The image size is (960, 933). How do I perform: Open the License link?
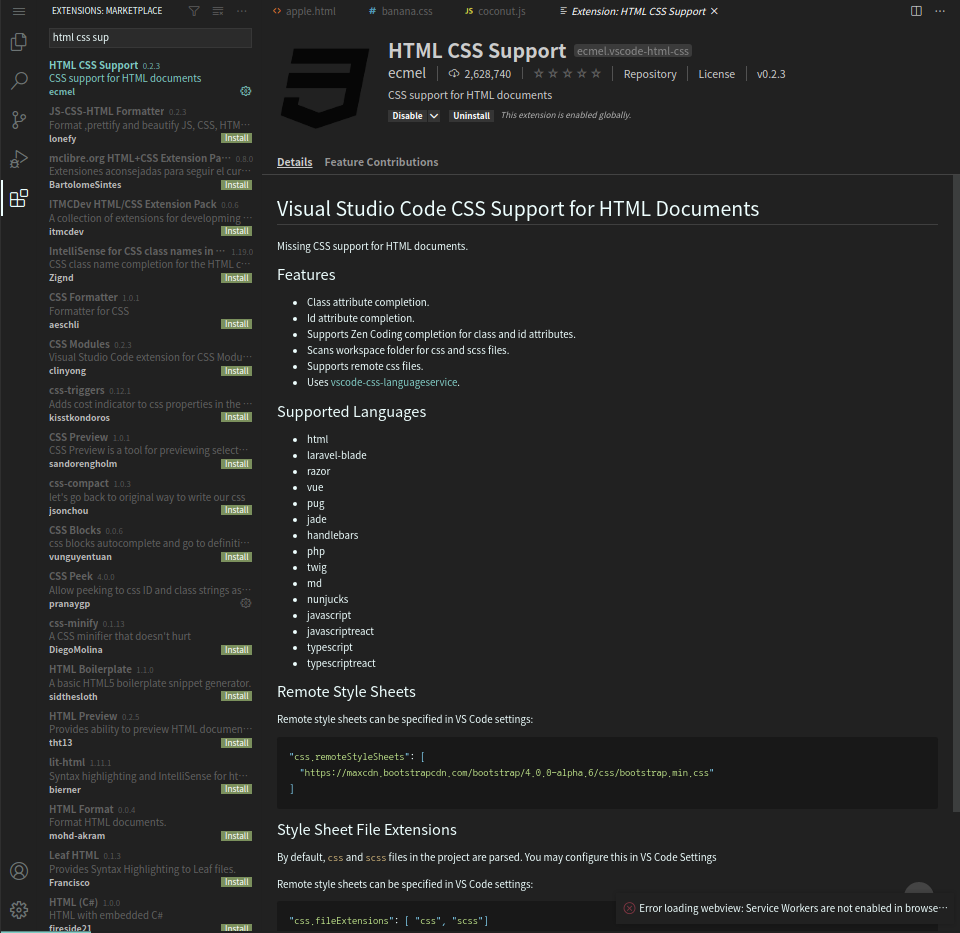click(x=716, y=74)
